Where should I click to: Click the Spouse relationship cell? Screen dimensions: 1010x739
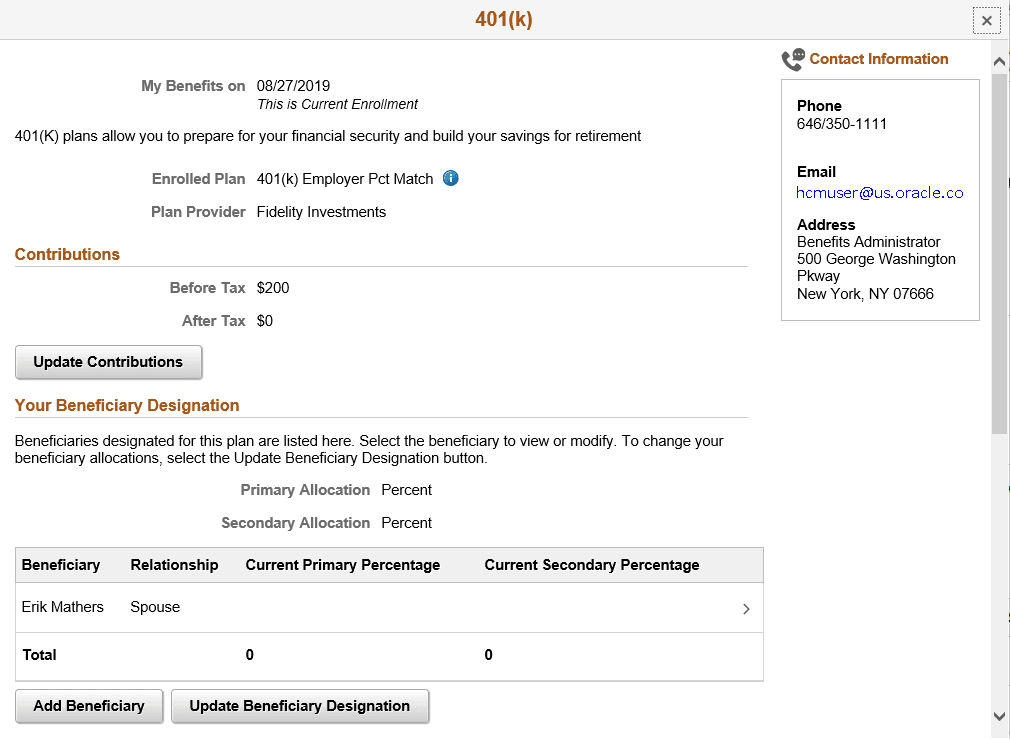(x=155, y=607)
